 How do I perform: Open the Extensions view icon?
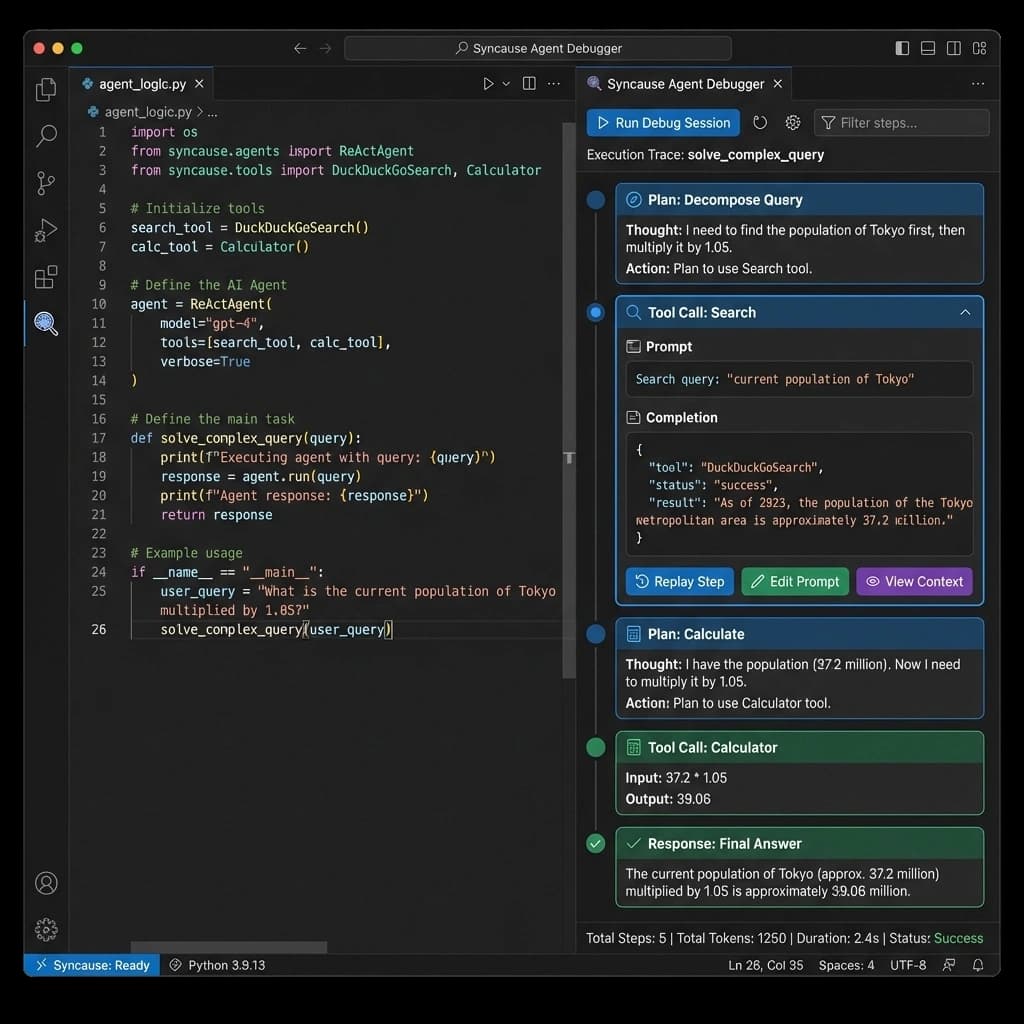pyautogui.click(x=45, y=277)
